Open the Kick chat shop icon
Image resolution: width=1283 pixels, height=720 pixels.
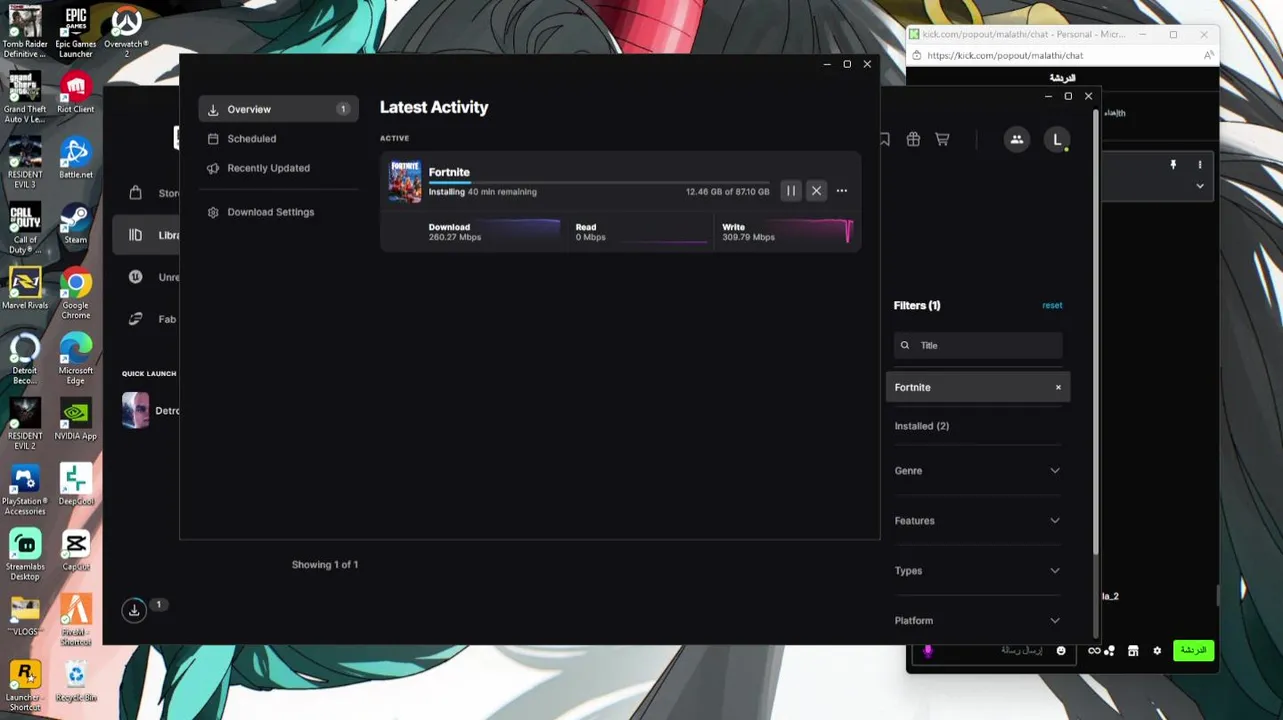tap(1133, 651)
